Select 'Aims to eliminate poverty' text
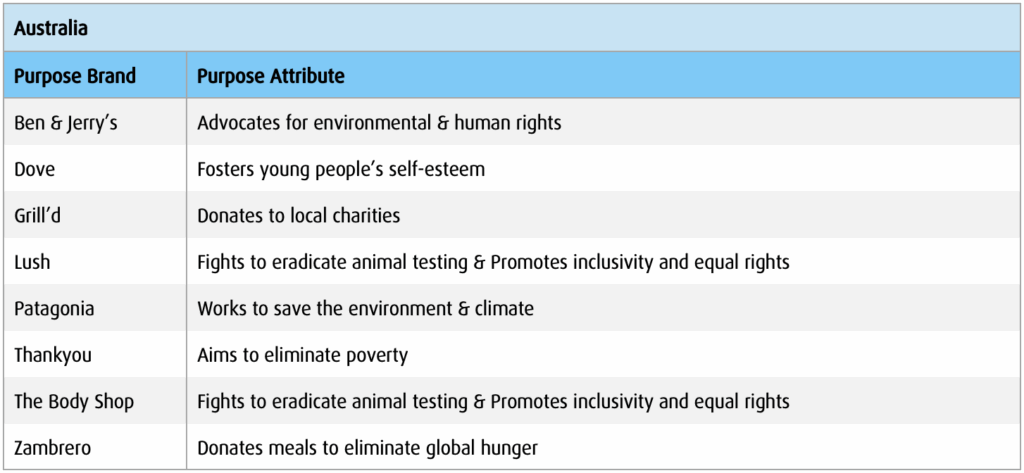This screenshot has height=473, width=1024. click(x=302, y=355)
